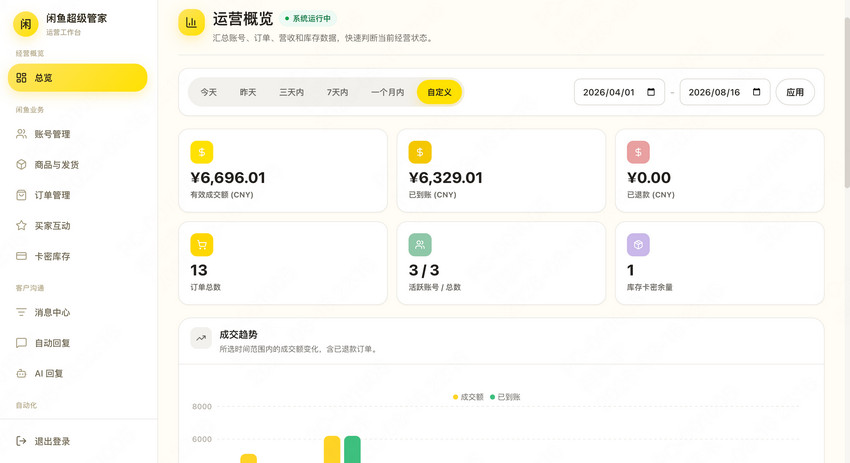Navigate to 订单管理
The image size is (850, 463).
[78, 195]
